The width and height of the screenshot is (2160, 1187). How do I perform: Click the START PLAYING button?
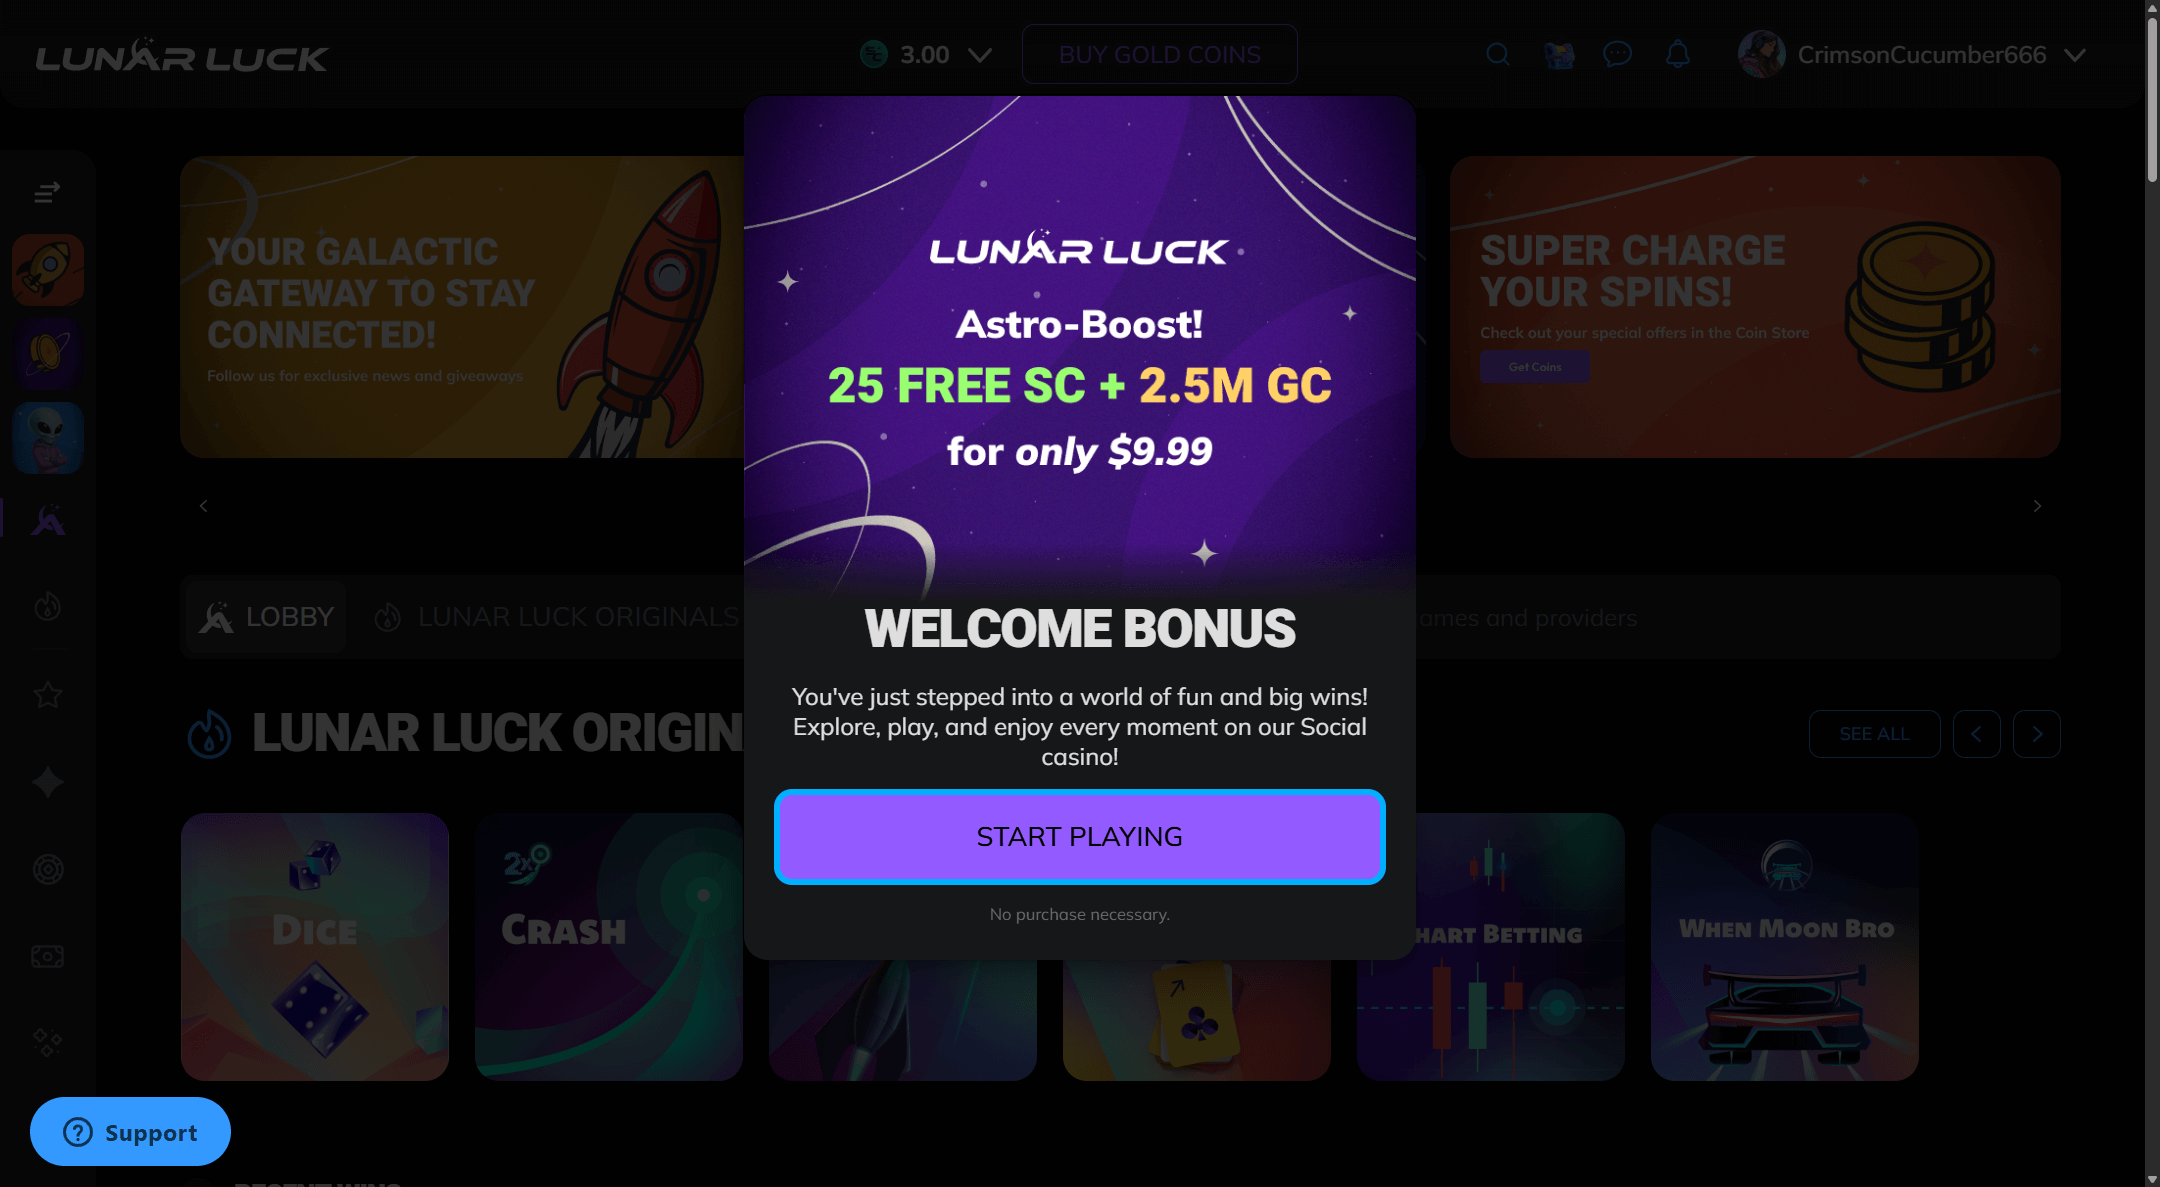(x=1080, y=837)
